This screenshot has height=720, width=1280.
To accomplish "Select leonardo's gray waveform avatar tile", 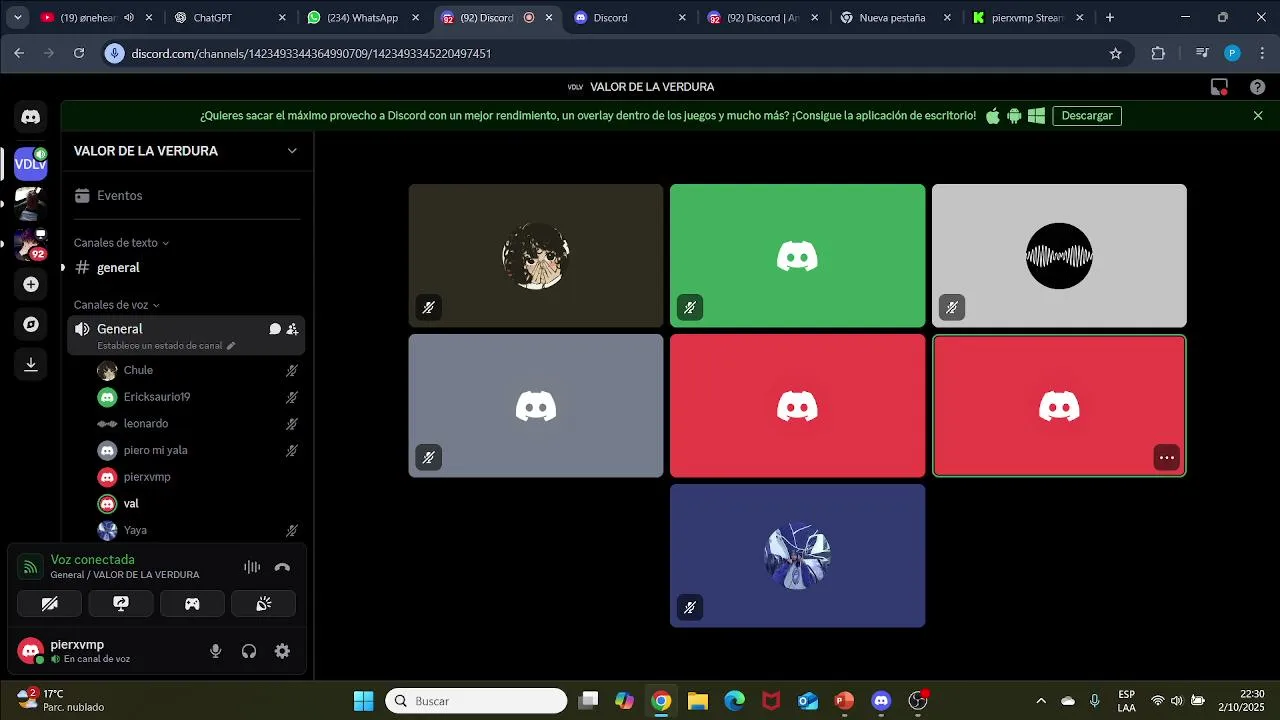I will (1059, 256).
